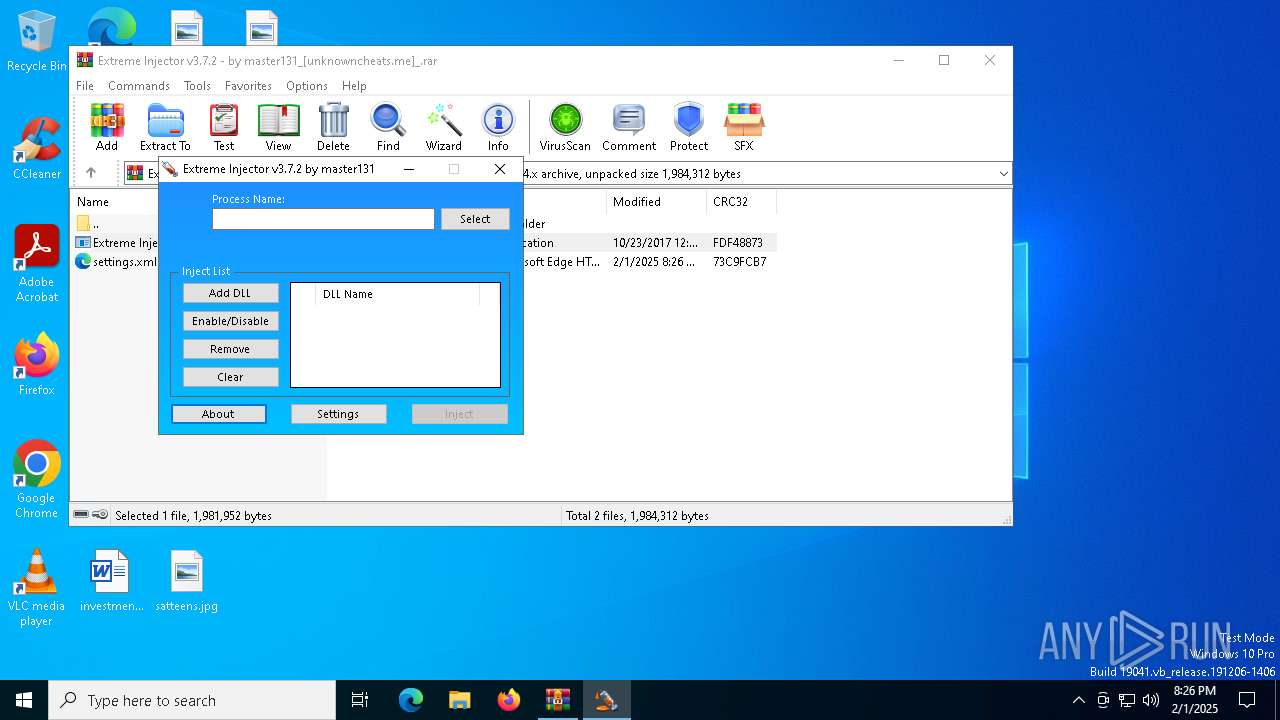Open the Windows Start menu

point(24,700)
